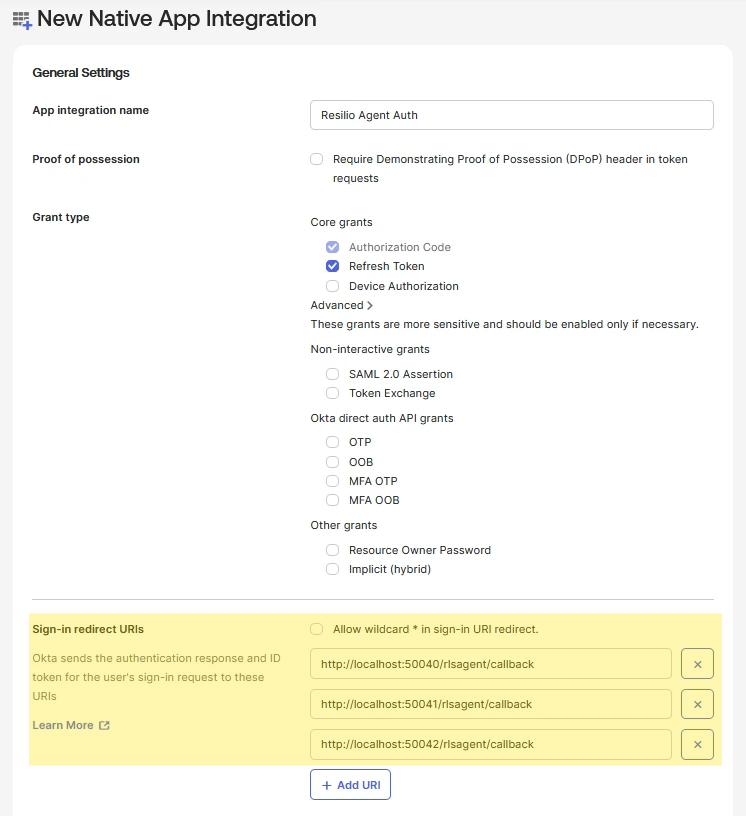Enable the OTP direct auth grant

point(332,442)
